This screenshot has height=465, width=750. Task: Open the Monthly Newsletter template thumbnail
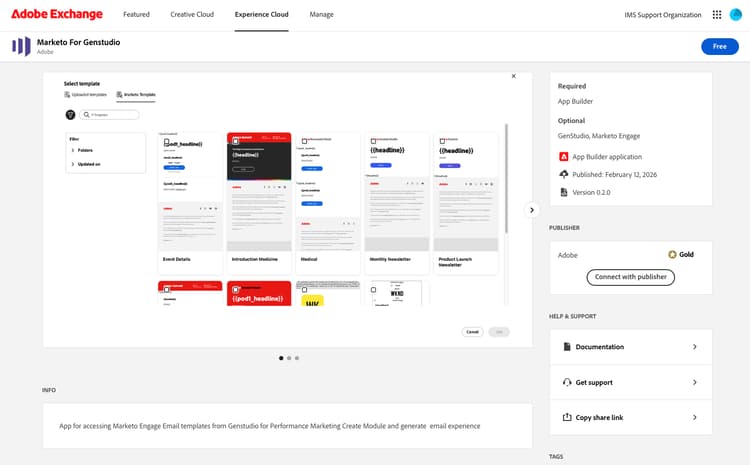coord(397,191)
